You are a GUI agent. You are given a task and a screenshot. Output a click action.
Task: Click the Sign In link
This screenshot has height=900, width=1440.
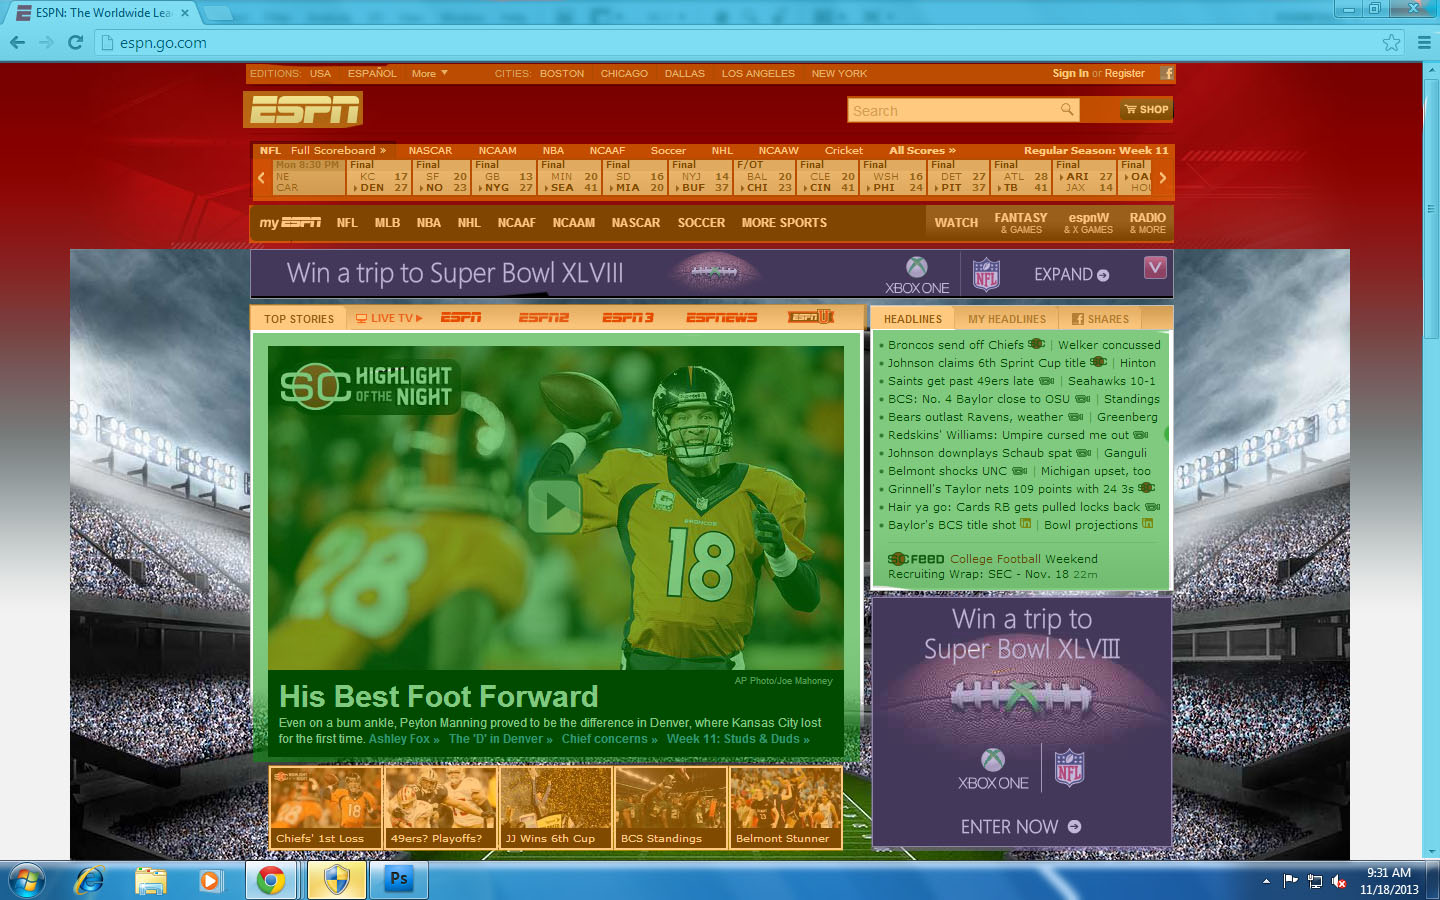[x=1070, y=73]
